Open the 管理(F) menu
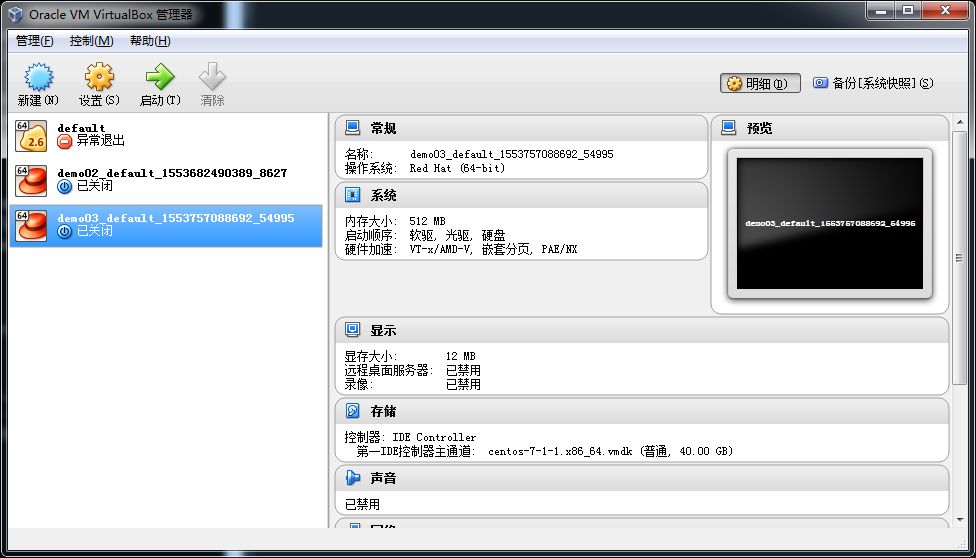This screenshot has height=558, width=976. [x=34, y=41]
